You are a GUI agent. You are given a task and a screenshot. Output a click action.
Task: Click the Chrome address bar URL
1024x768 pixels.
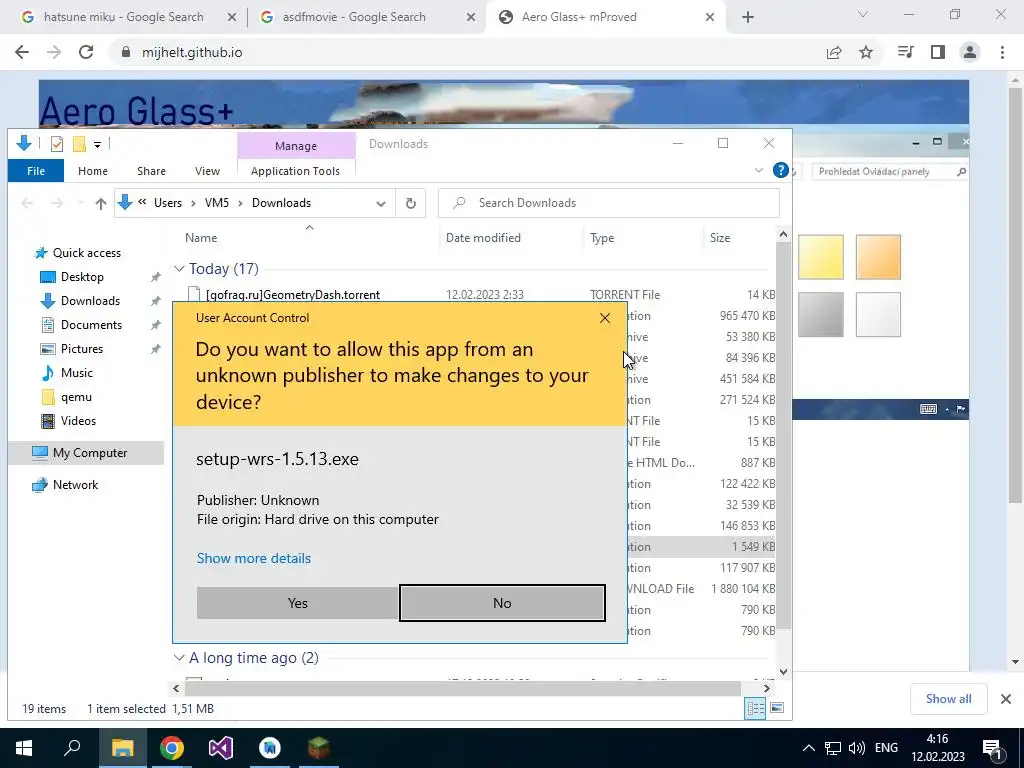tap(192, 52)
